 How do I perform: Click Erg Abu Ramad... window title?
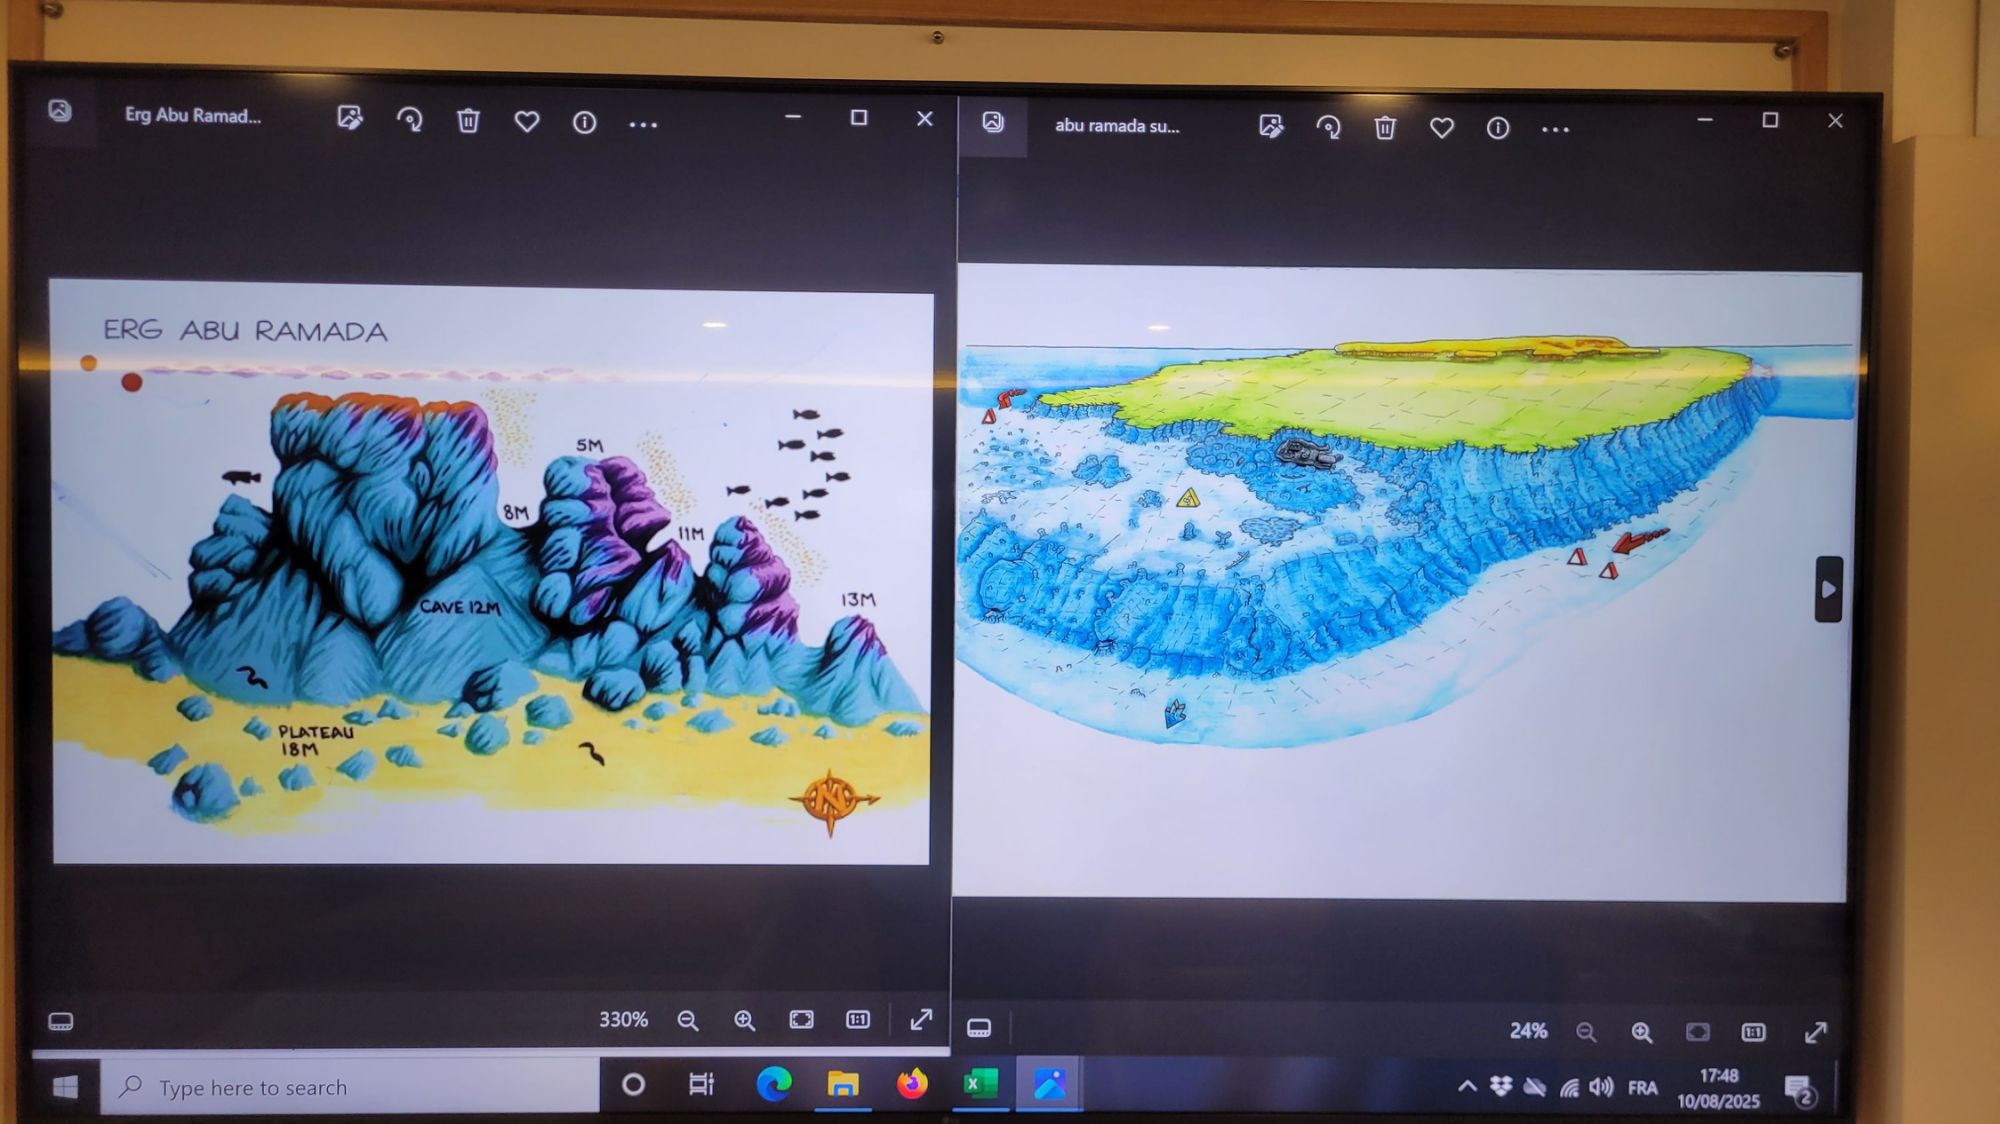[193, 115]
